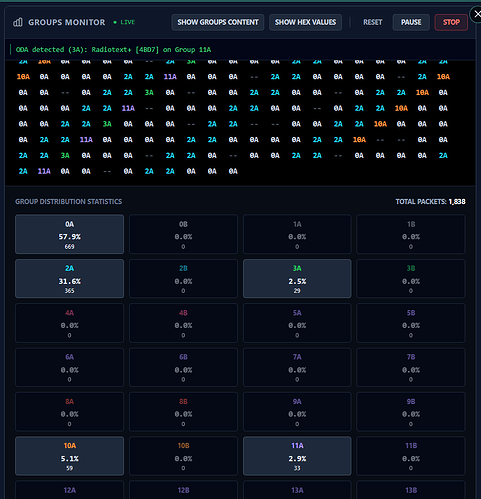481x499 pixels.
Task: Stop the groups monitor
Action: coord(451,22)
